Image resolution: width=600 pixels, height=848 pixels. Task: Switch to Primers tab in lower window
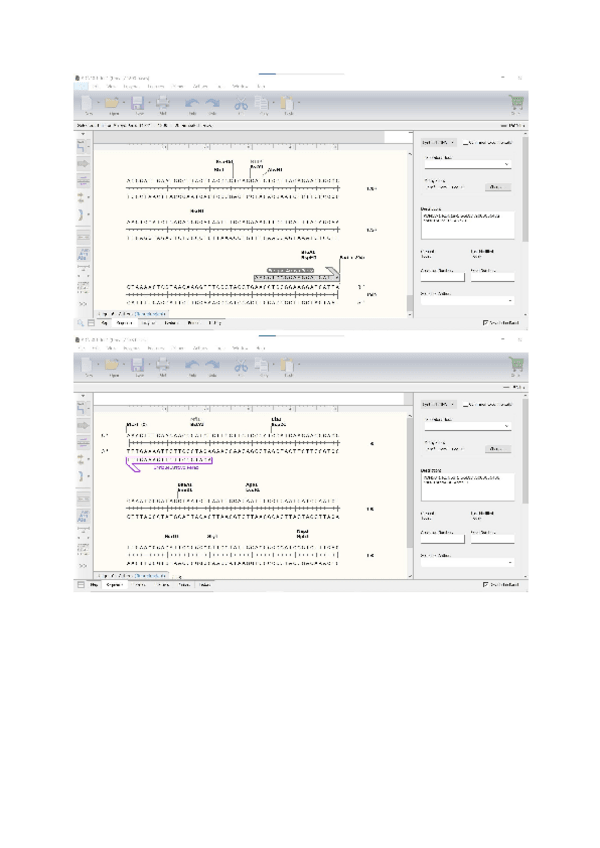[x=184, y=585]
